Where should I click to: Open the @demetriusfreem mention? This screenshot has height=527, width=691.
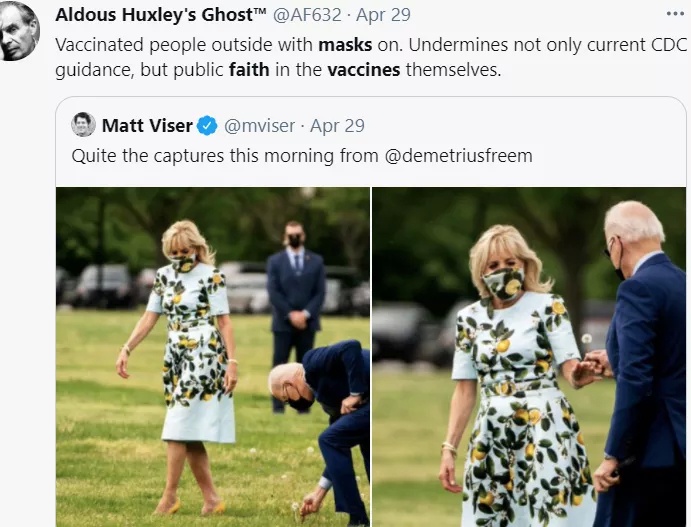(x=458, y=156)
